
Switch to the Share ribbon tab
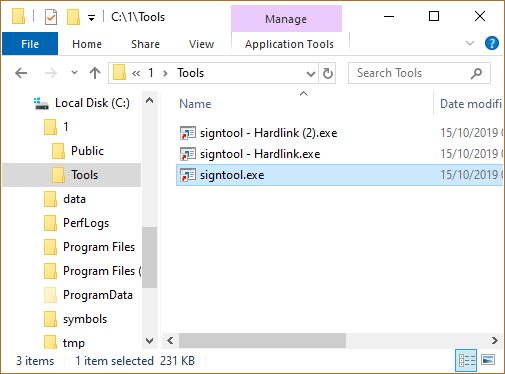(145, 44)
